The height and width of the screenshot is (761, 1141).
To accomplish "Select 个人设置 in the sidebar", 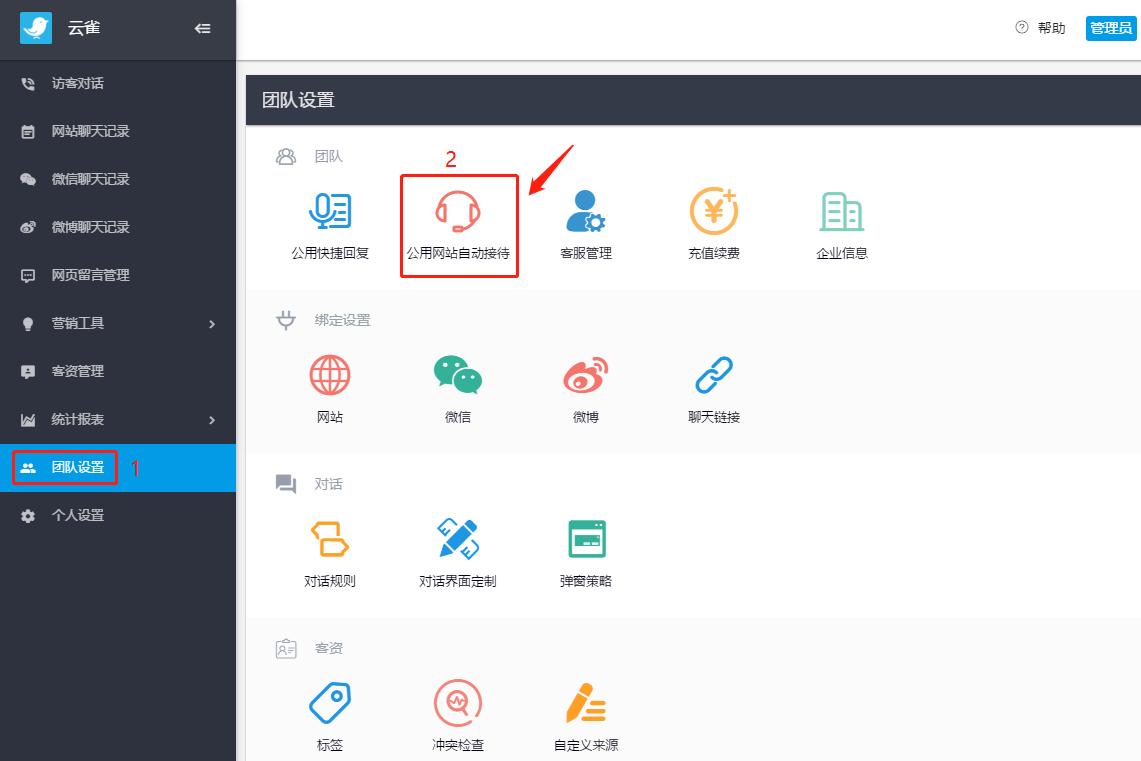I will tap(118, 515).
